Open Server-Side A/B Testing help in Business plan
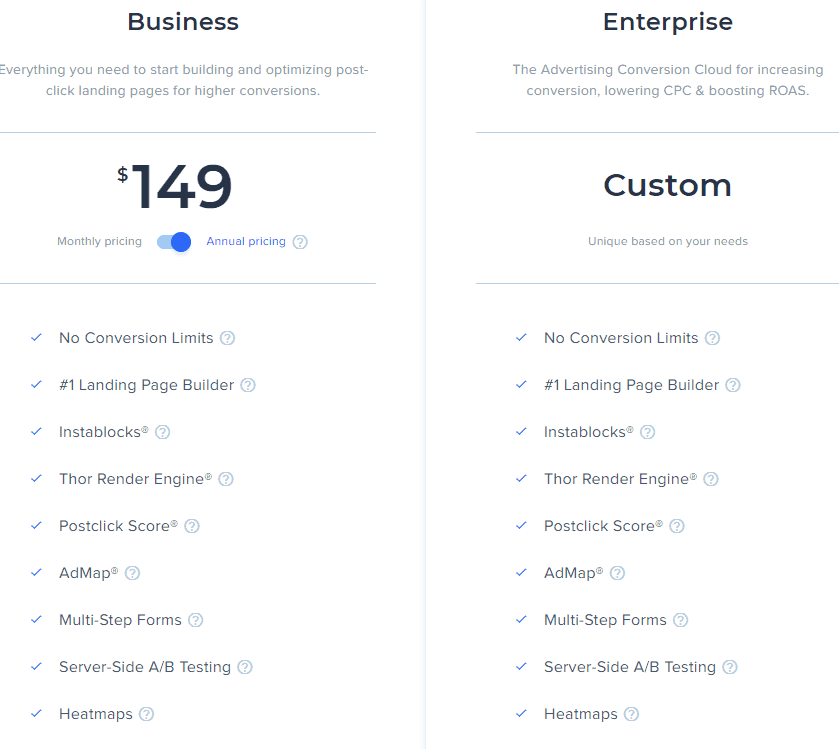This screenshot has height=749, width=839. tap(245, 667)
